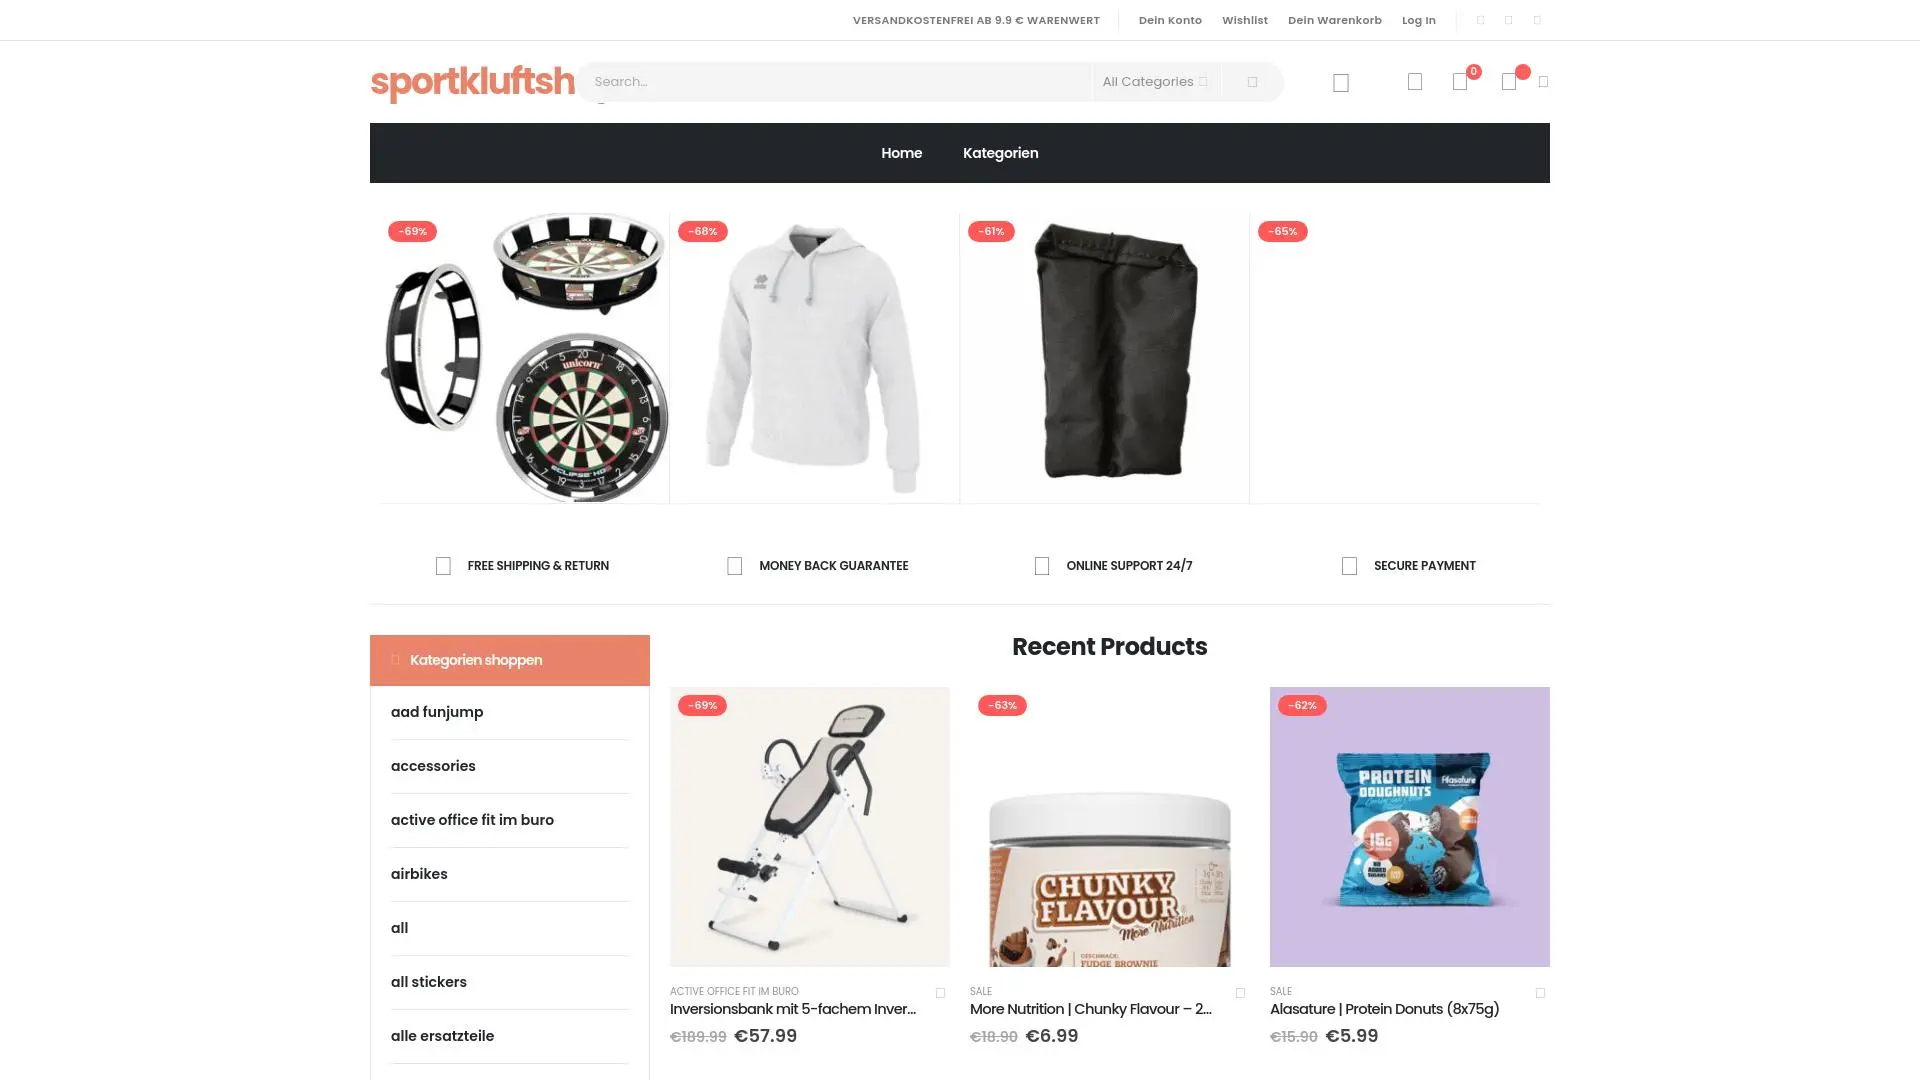The width and height of the screenshot is (1920, 1080).
Task: Open the shopping cart icon with red dot
Action: pyautogui.click(x=1509, y=82)
